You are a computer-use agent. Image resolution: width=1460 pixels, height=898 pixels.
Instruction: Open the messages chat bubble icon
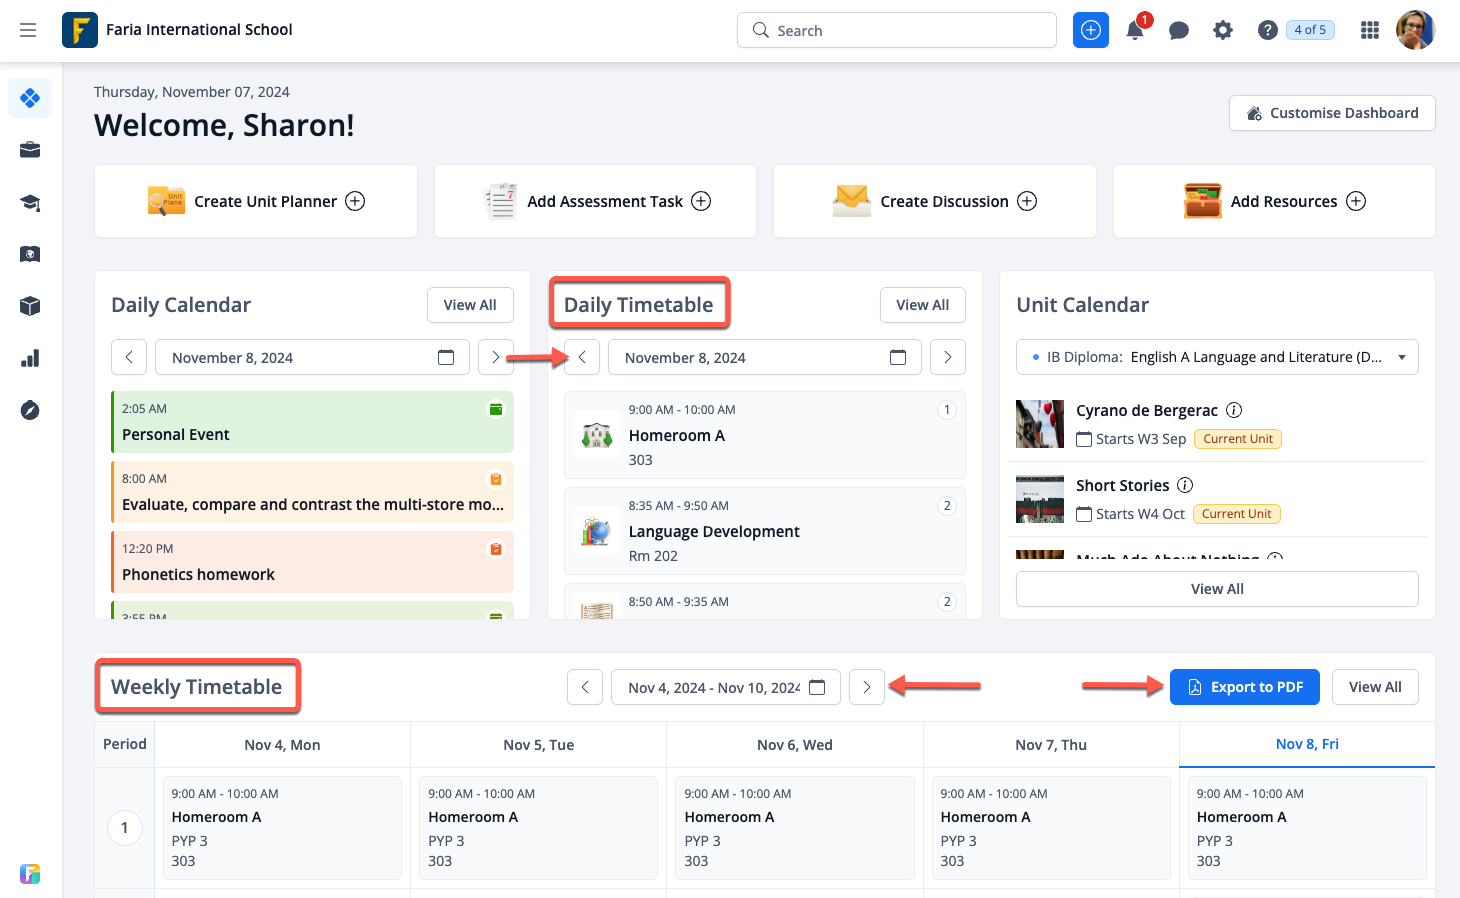(x=1179, y=31)
